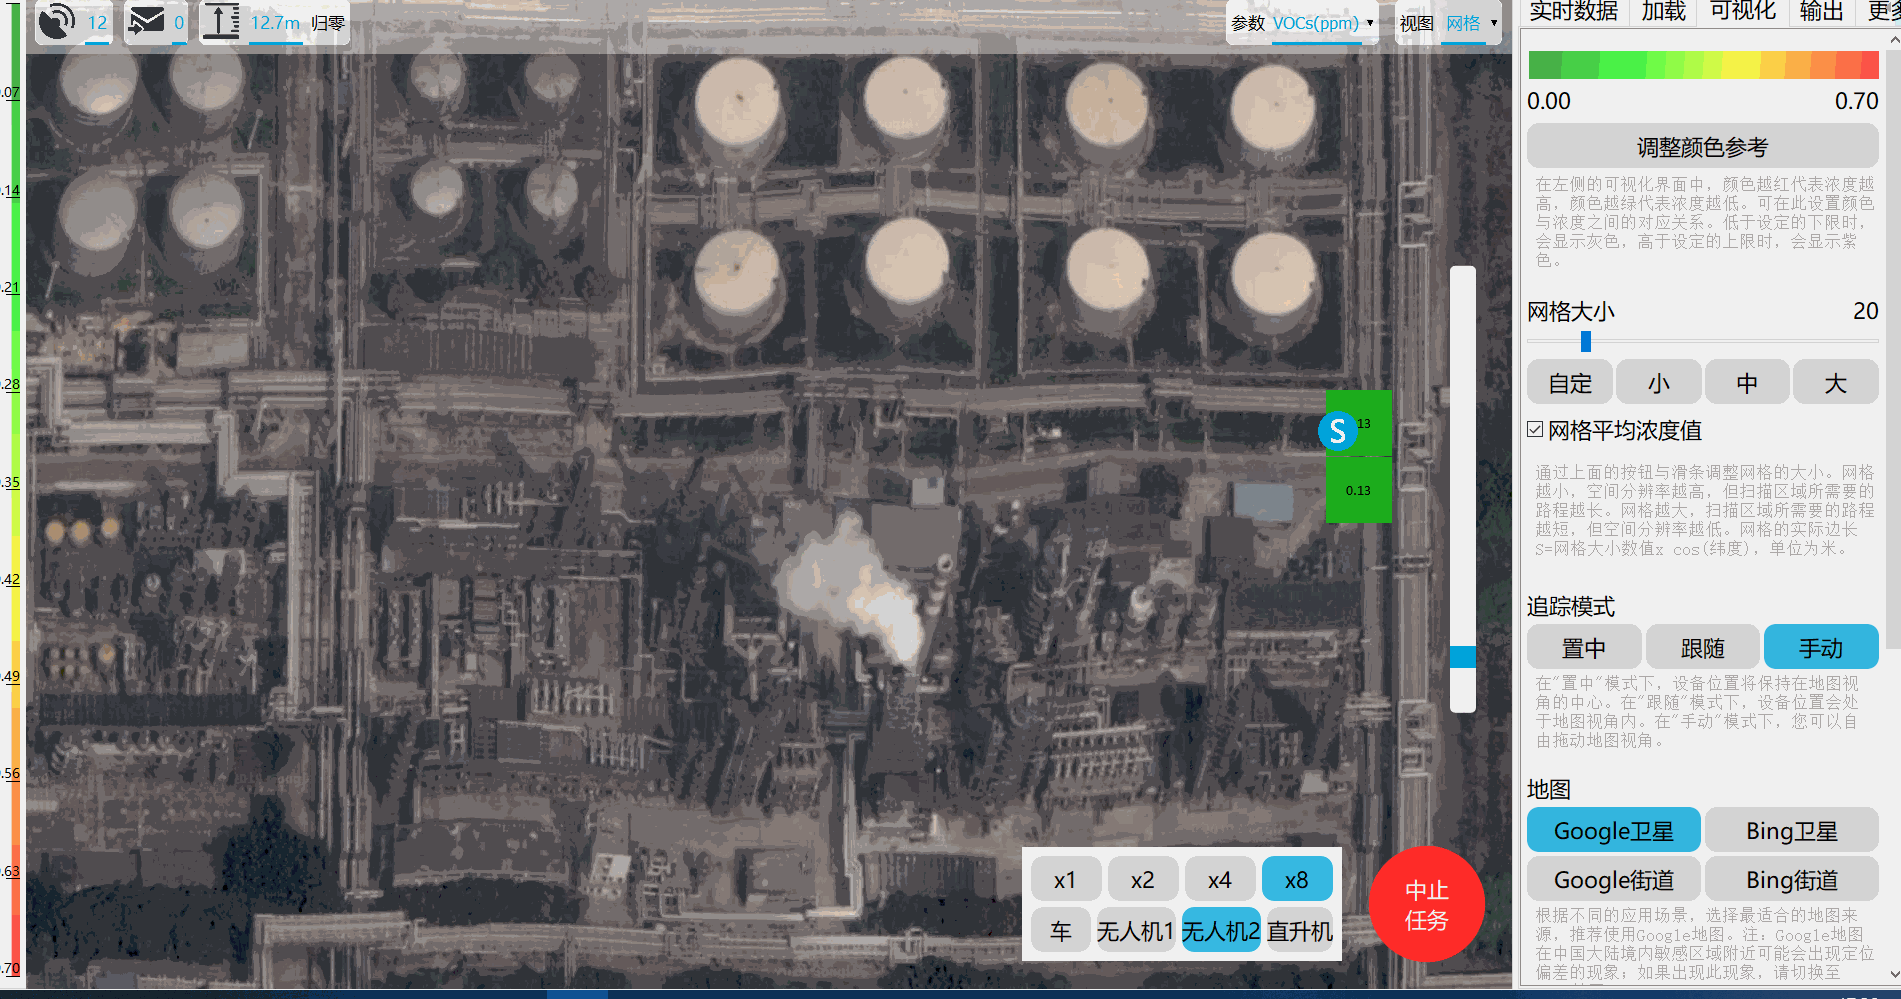Select the 直升机 vehicle mode

(x=1300, y=931)
